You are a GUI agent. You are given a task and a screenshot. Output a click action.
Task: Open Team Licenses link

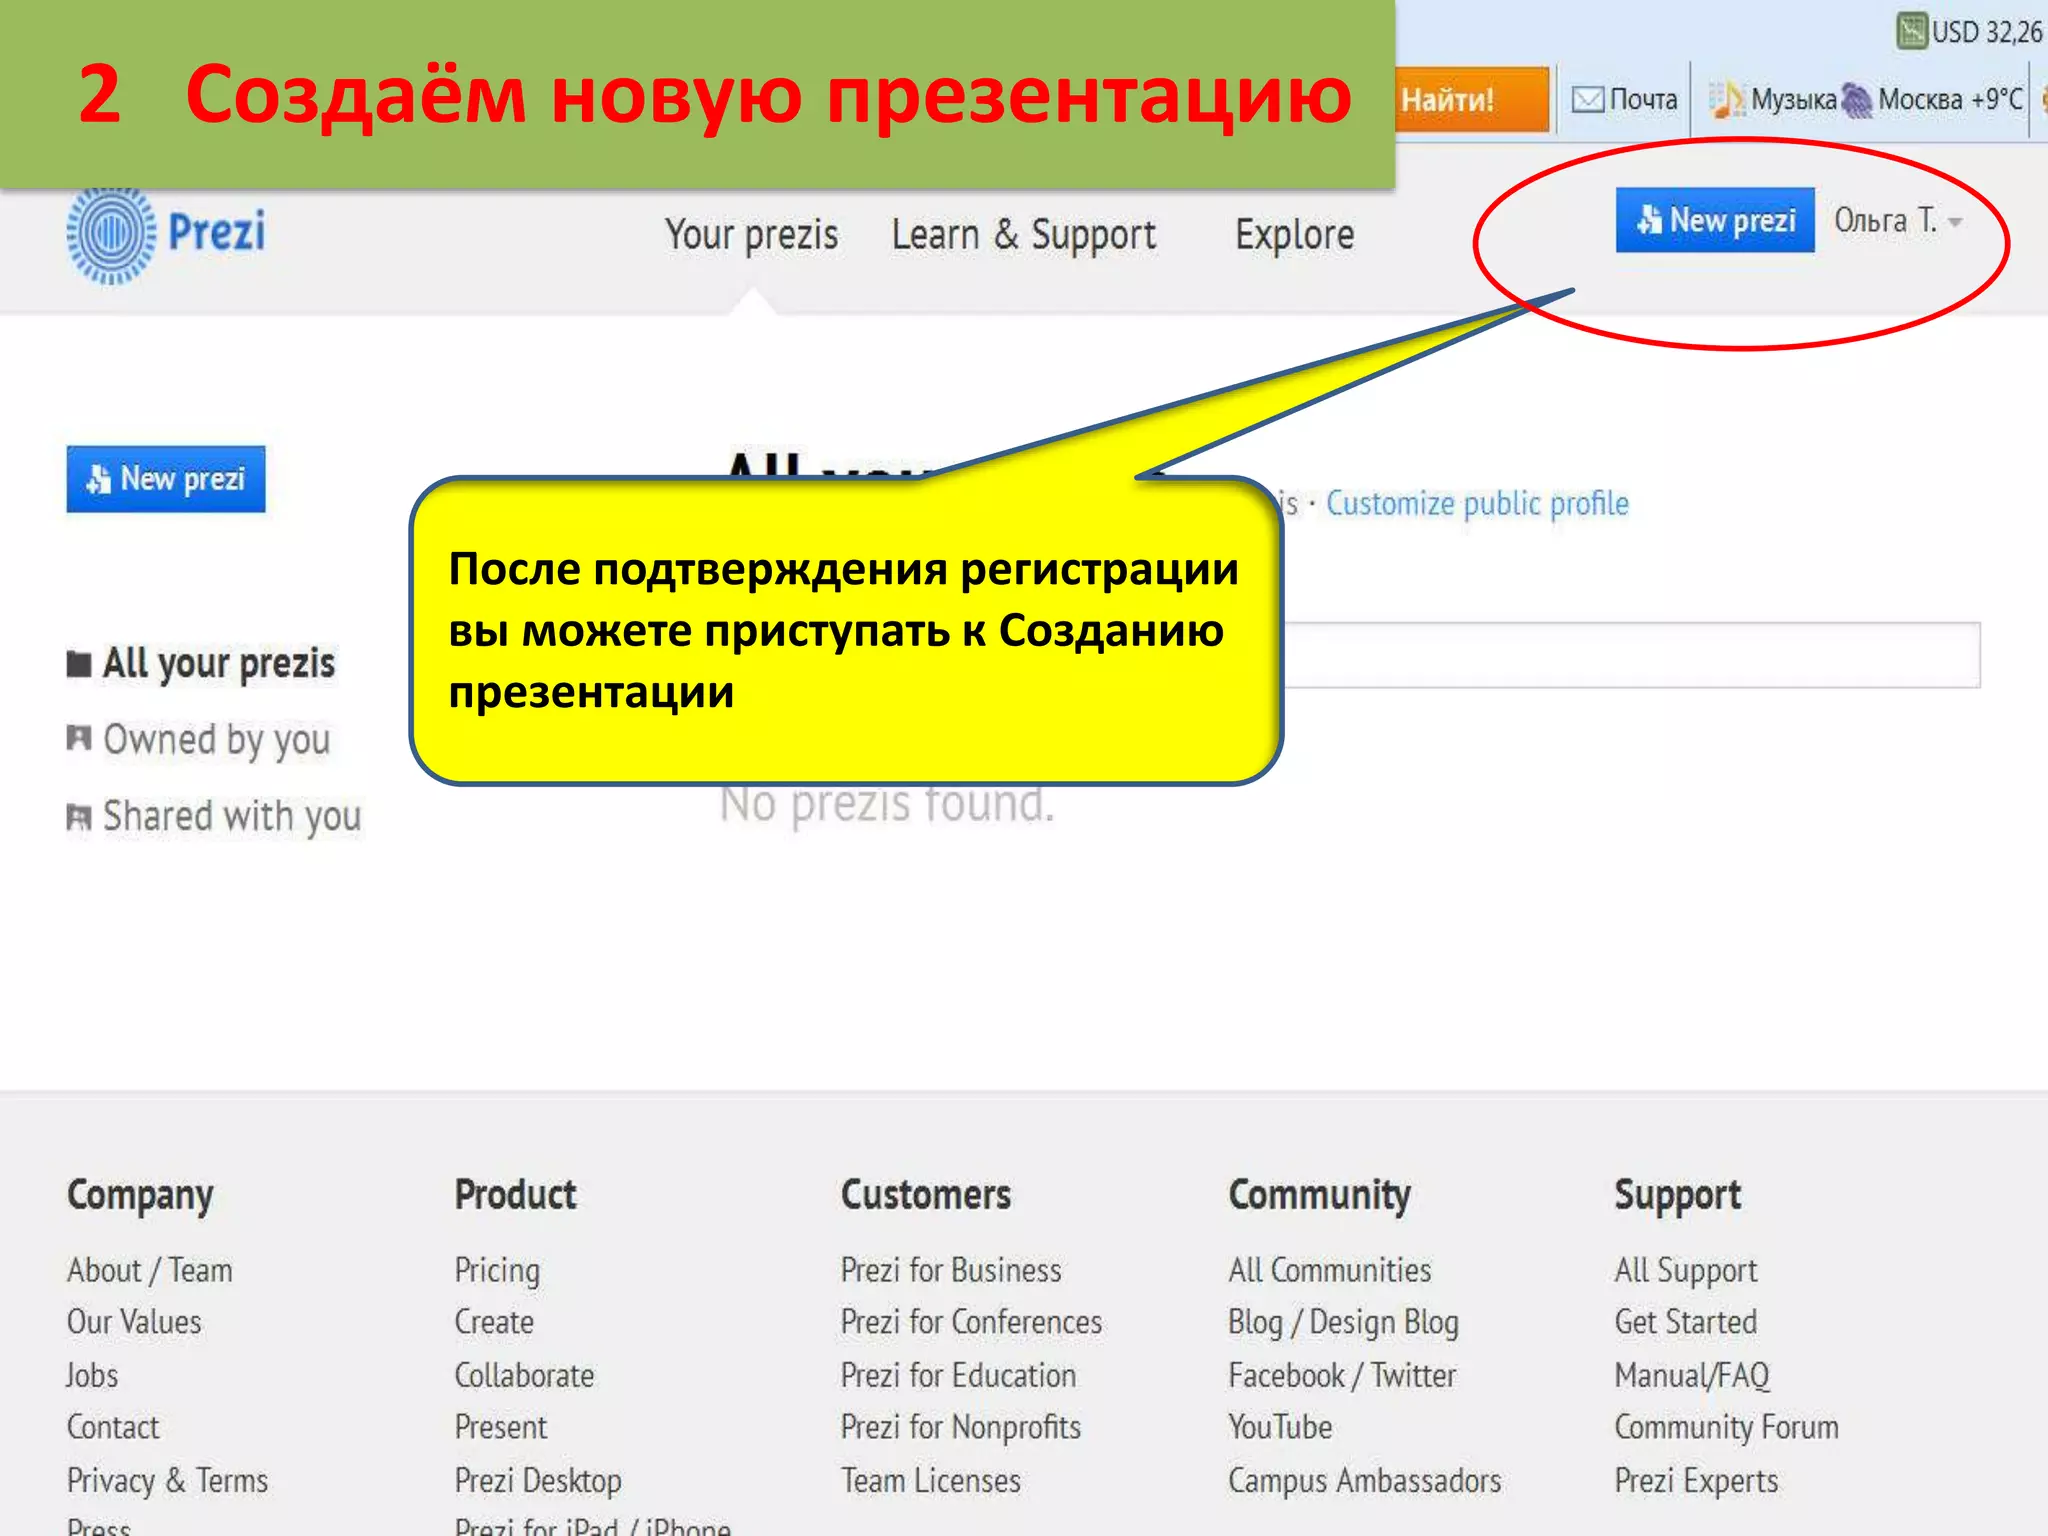[x=931, y=1480]
